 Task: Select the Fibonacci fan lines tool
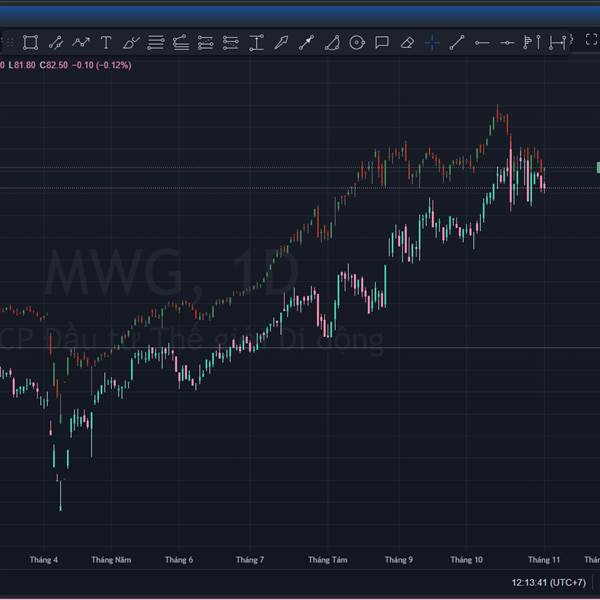181,42
